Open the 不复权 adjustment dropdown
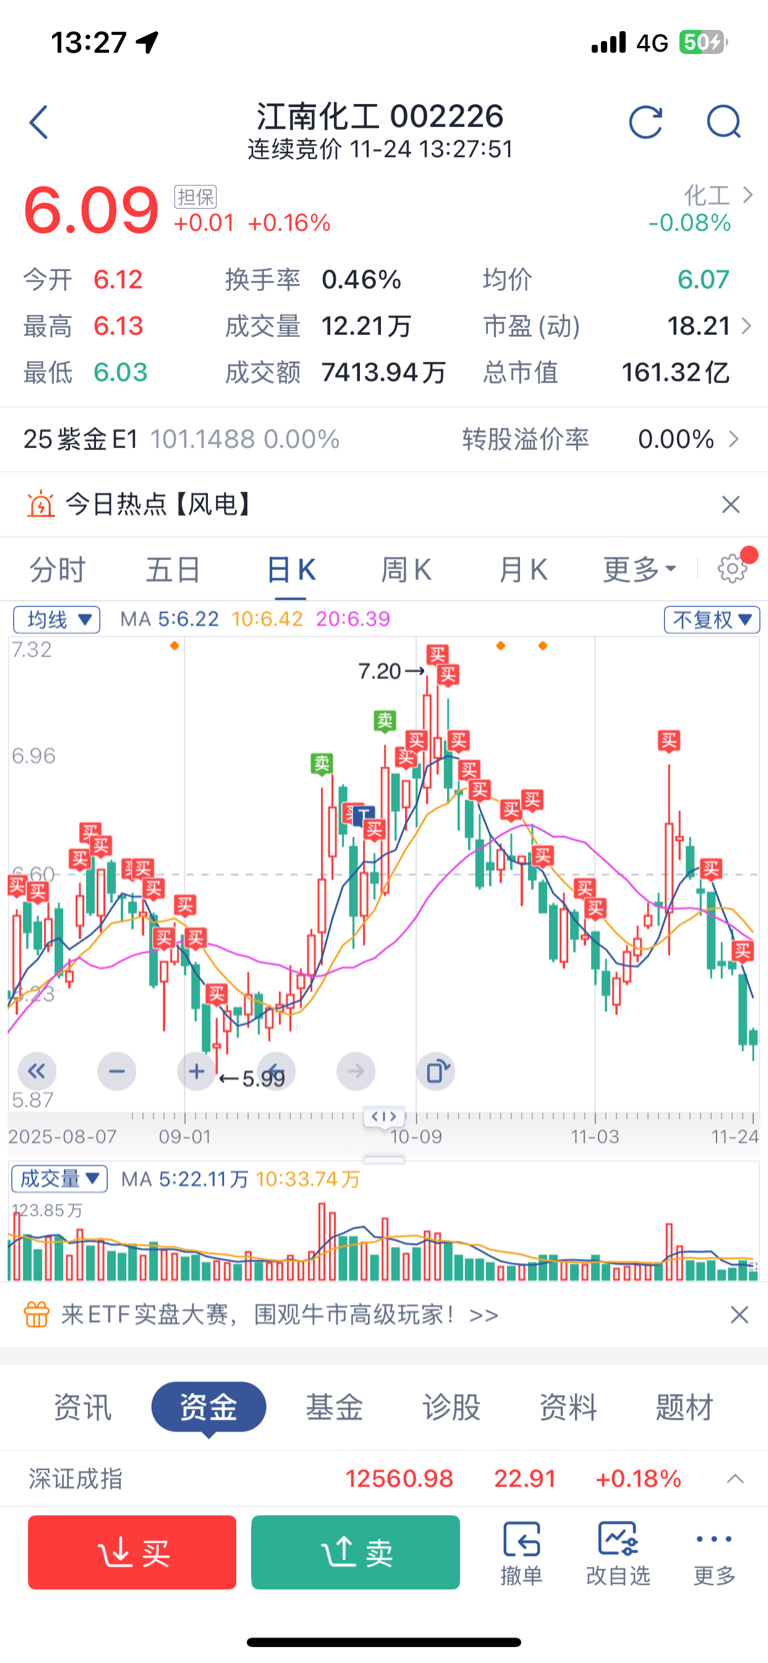This screenshot has height=1663, width=768. point(711,620)
